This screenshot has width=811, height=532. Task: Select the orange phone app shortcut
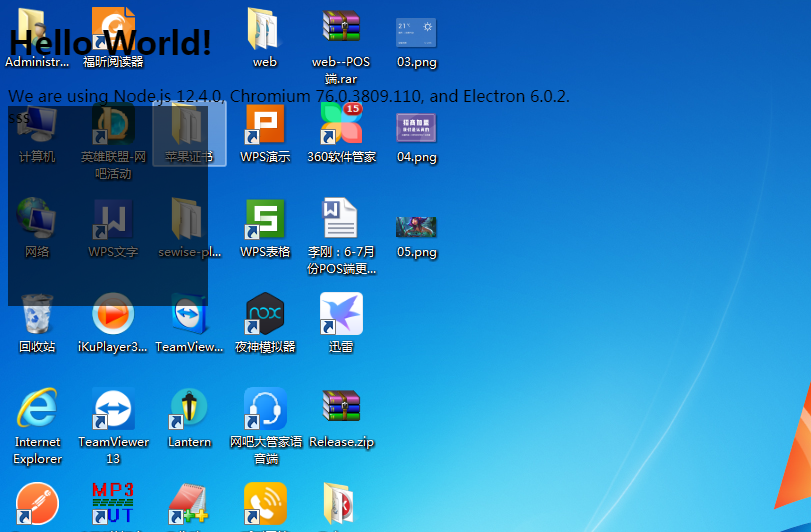[x=265, y=504]
